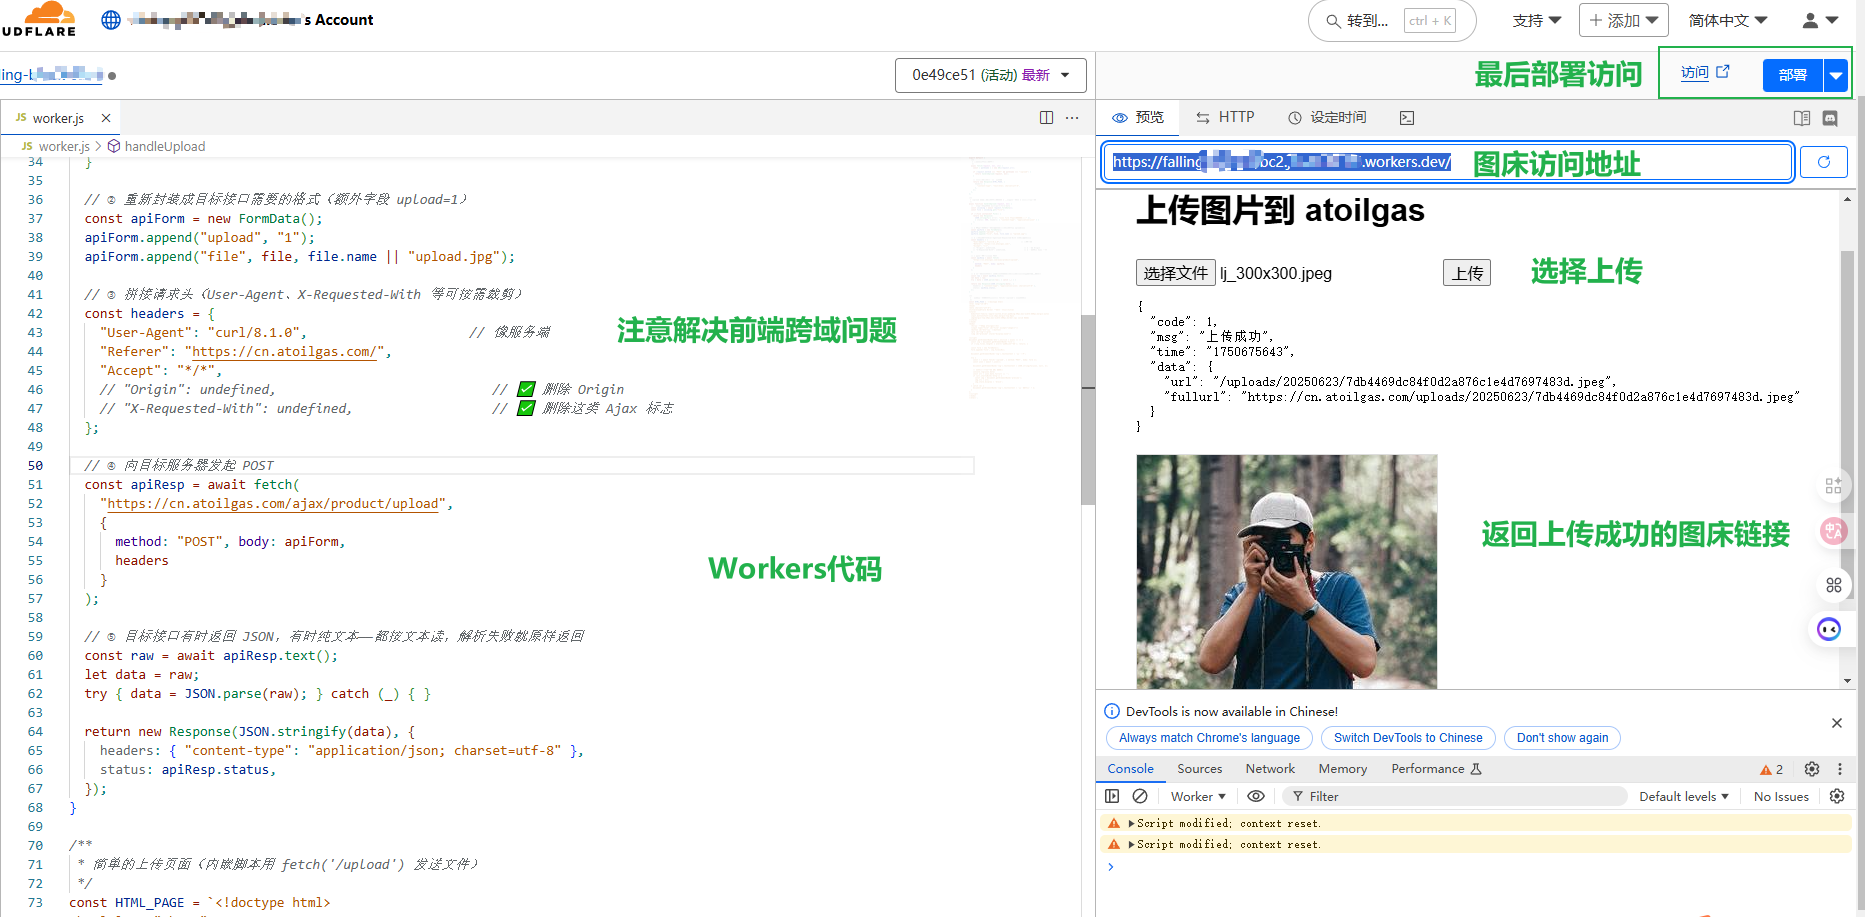Click the uploaded photographer image

point(1286,572)
